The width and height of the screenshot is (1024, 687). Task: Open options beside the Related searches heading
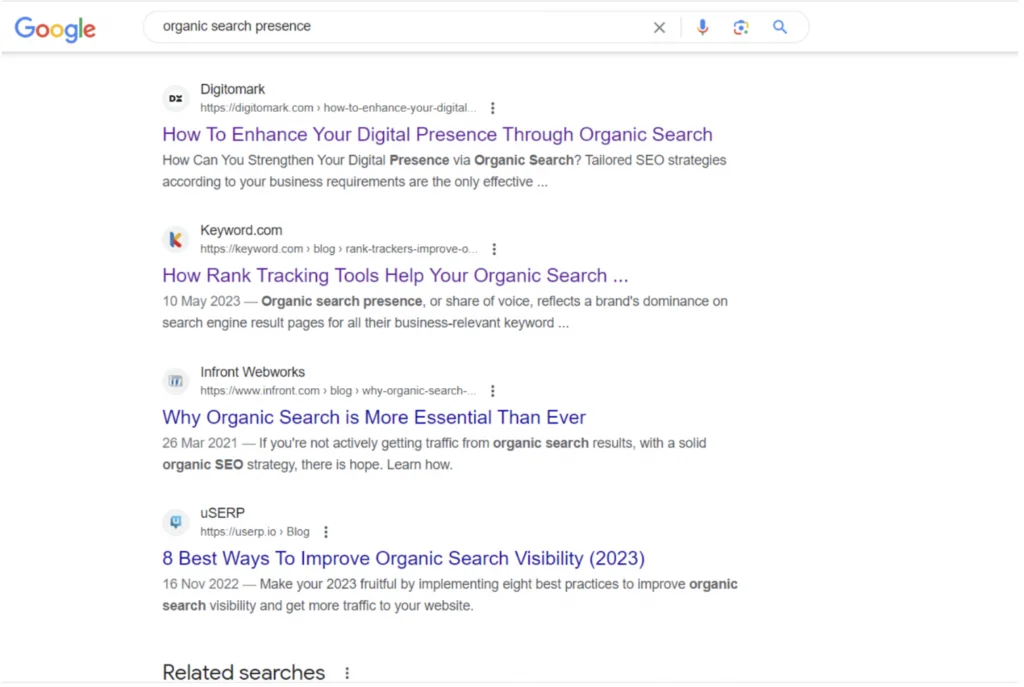point(346,672)
